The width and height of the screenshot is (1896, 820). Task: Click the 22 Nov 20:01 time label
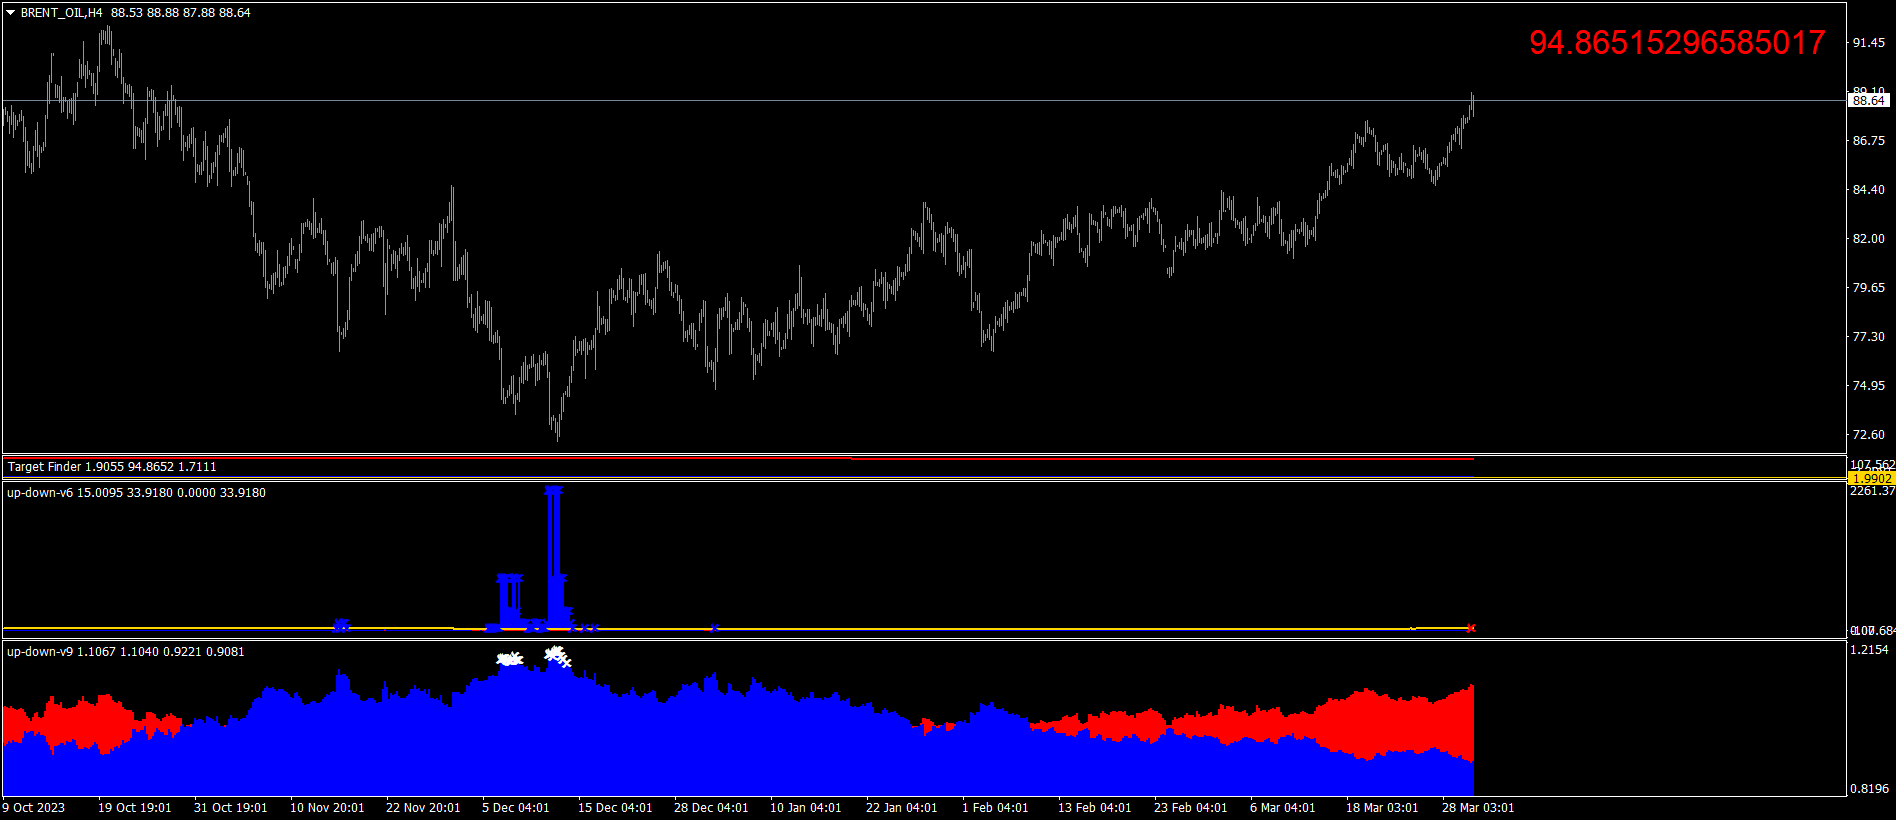click(423, 808)
